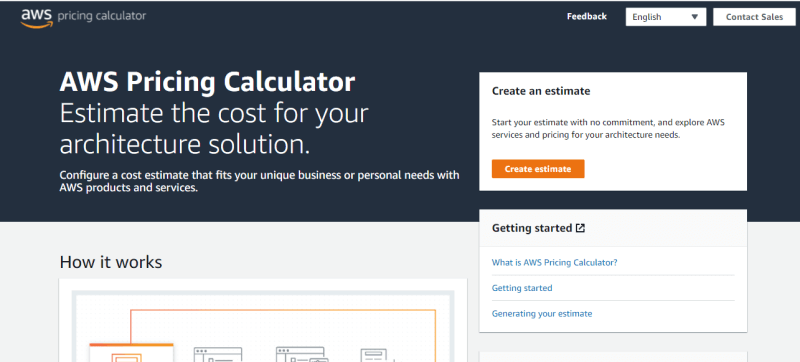
Task: Click the third overlapping windows diagram icon
Action: coord(302,354)
